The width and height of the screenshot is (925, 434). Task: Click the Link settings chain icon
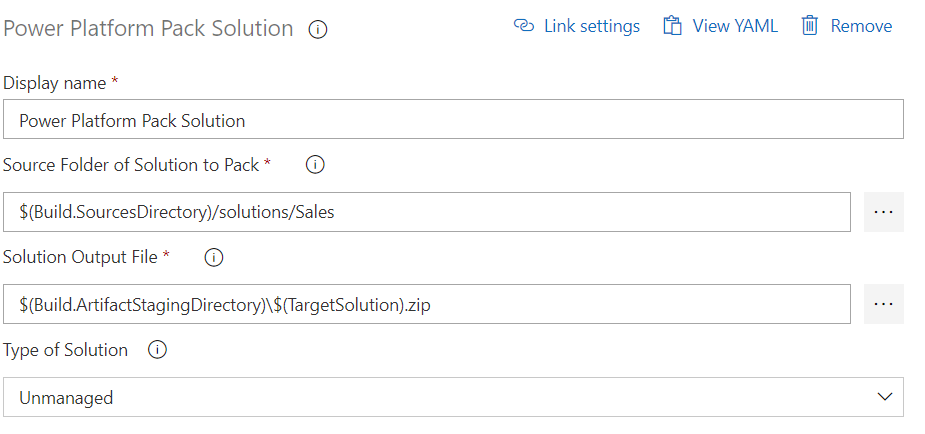524,26
